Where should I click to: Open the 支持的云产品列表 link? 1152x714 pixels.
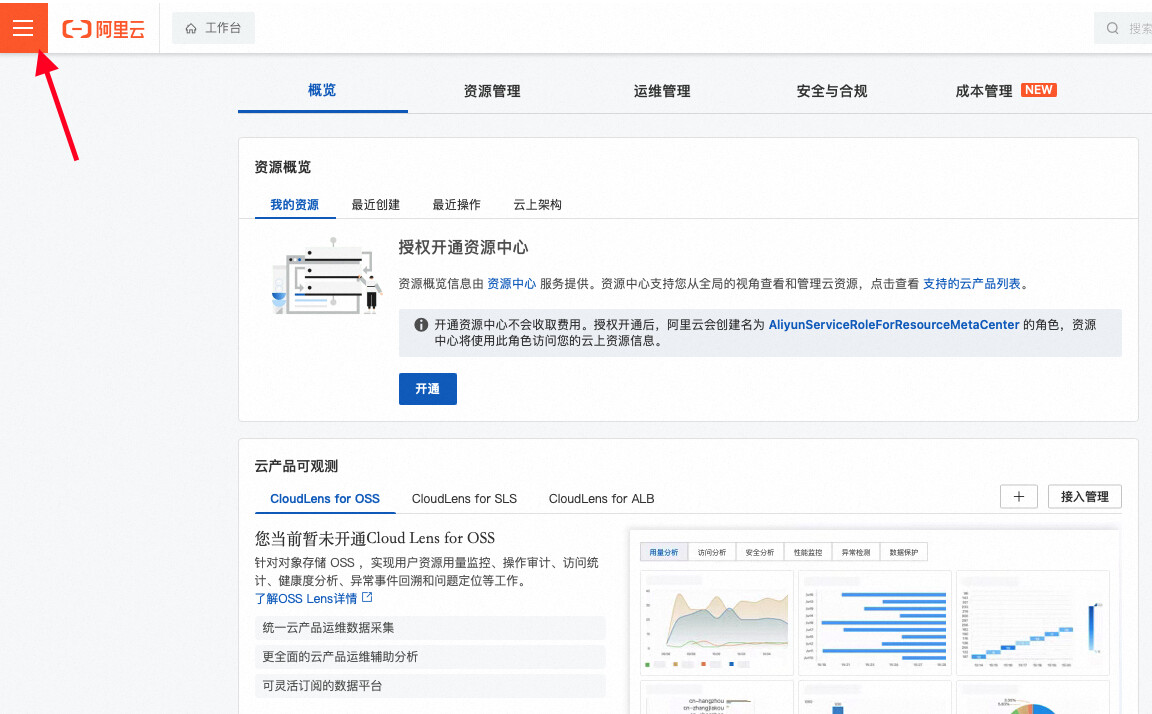[971, 284]
